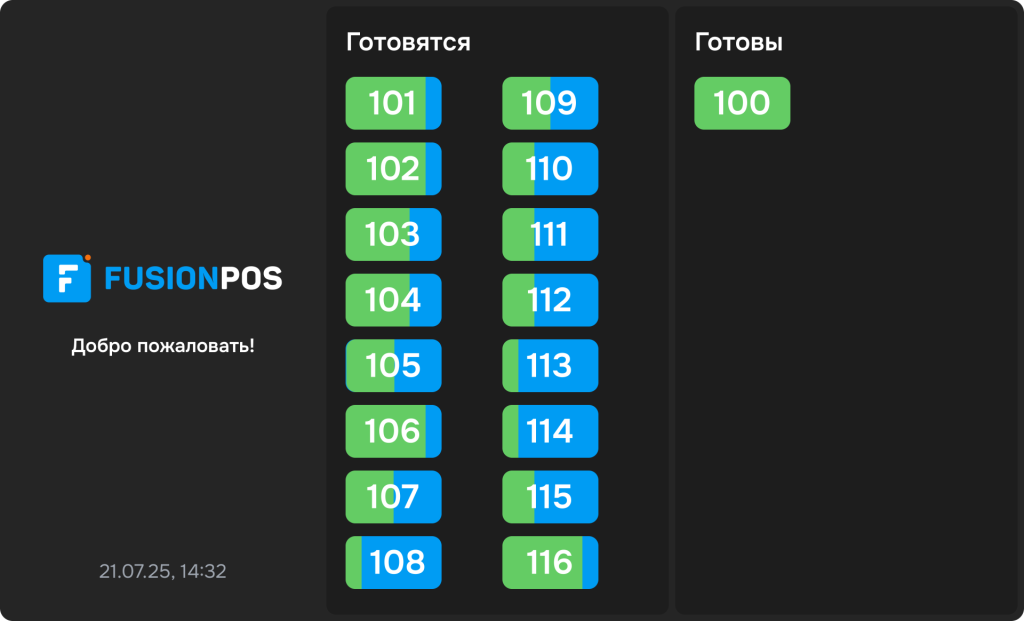This screenshot has height=621, width=1024.
Task: Select order 110 in preparing column
Action: coord(549,169)
